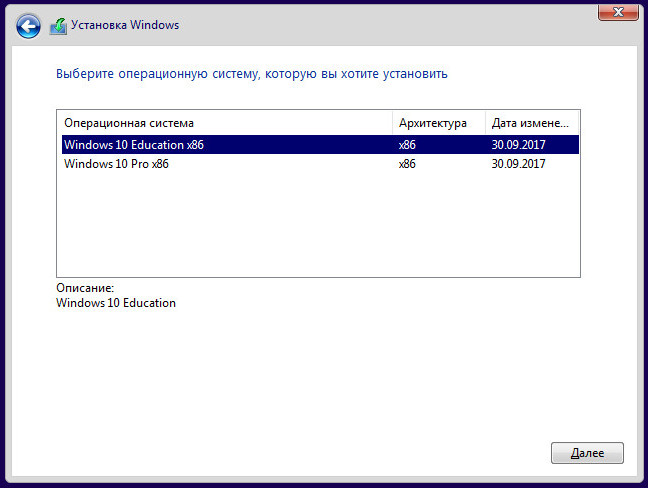This screenshot has width=648, height=488.
Task: Click the Windows 10 Education description text
Action: coord(116,303)
